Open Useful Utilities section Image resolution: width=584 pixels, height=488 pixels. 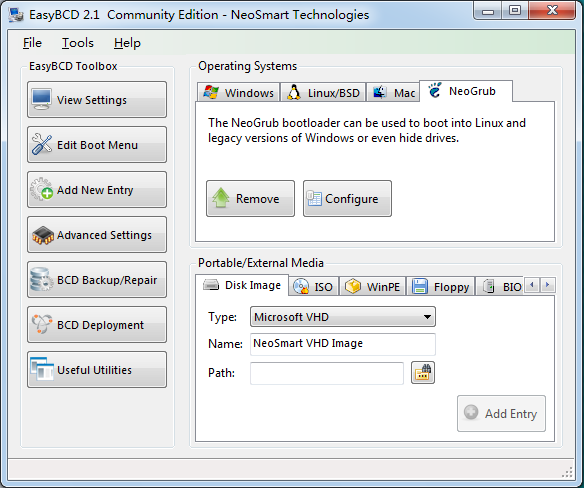(97, 370)
